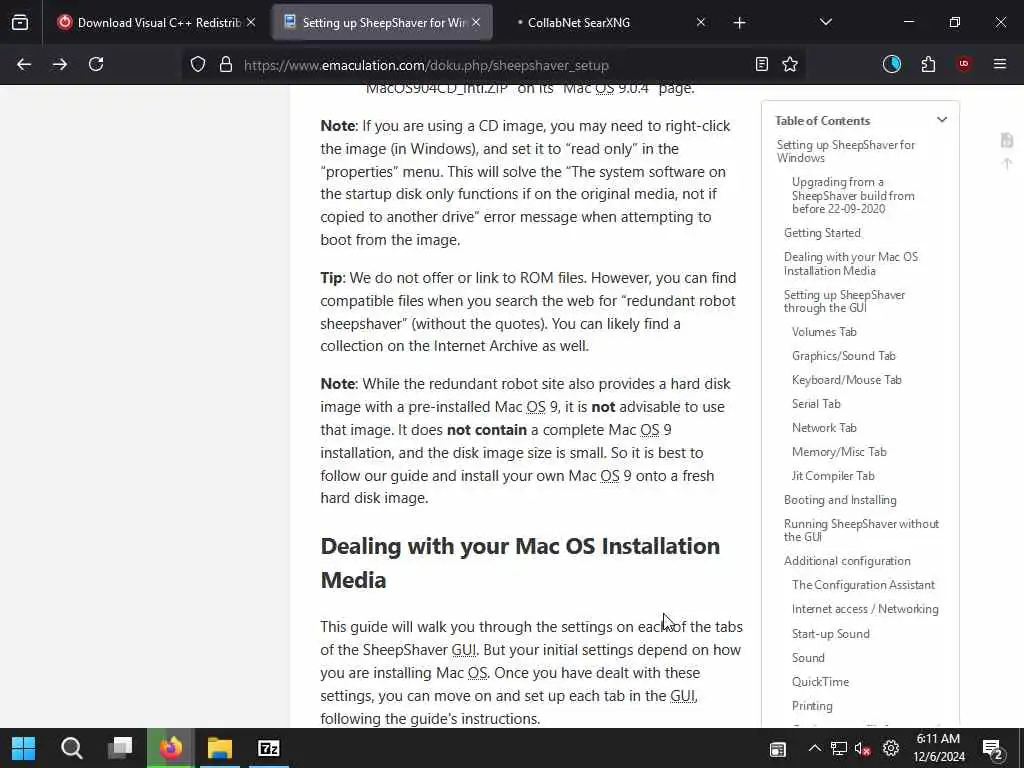
Task: Click the show page source icon
Action: tap(1006, 140)
